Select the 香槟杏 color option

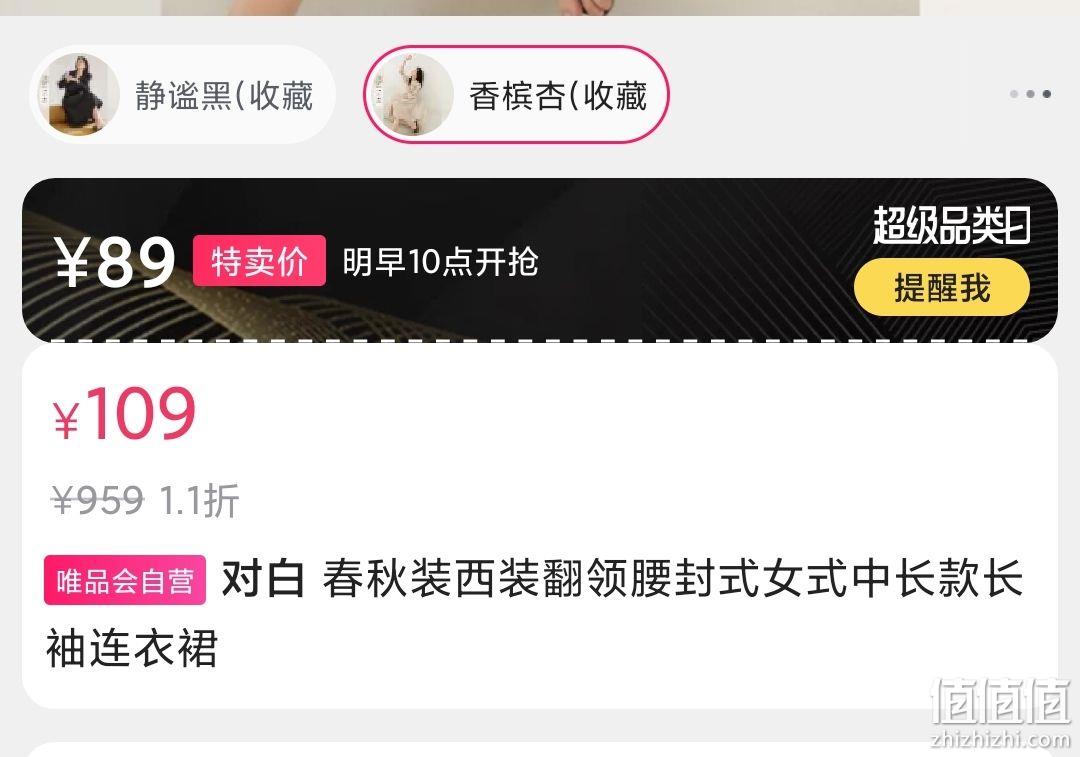516,94
